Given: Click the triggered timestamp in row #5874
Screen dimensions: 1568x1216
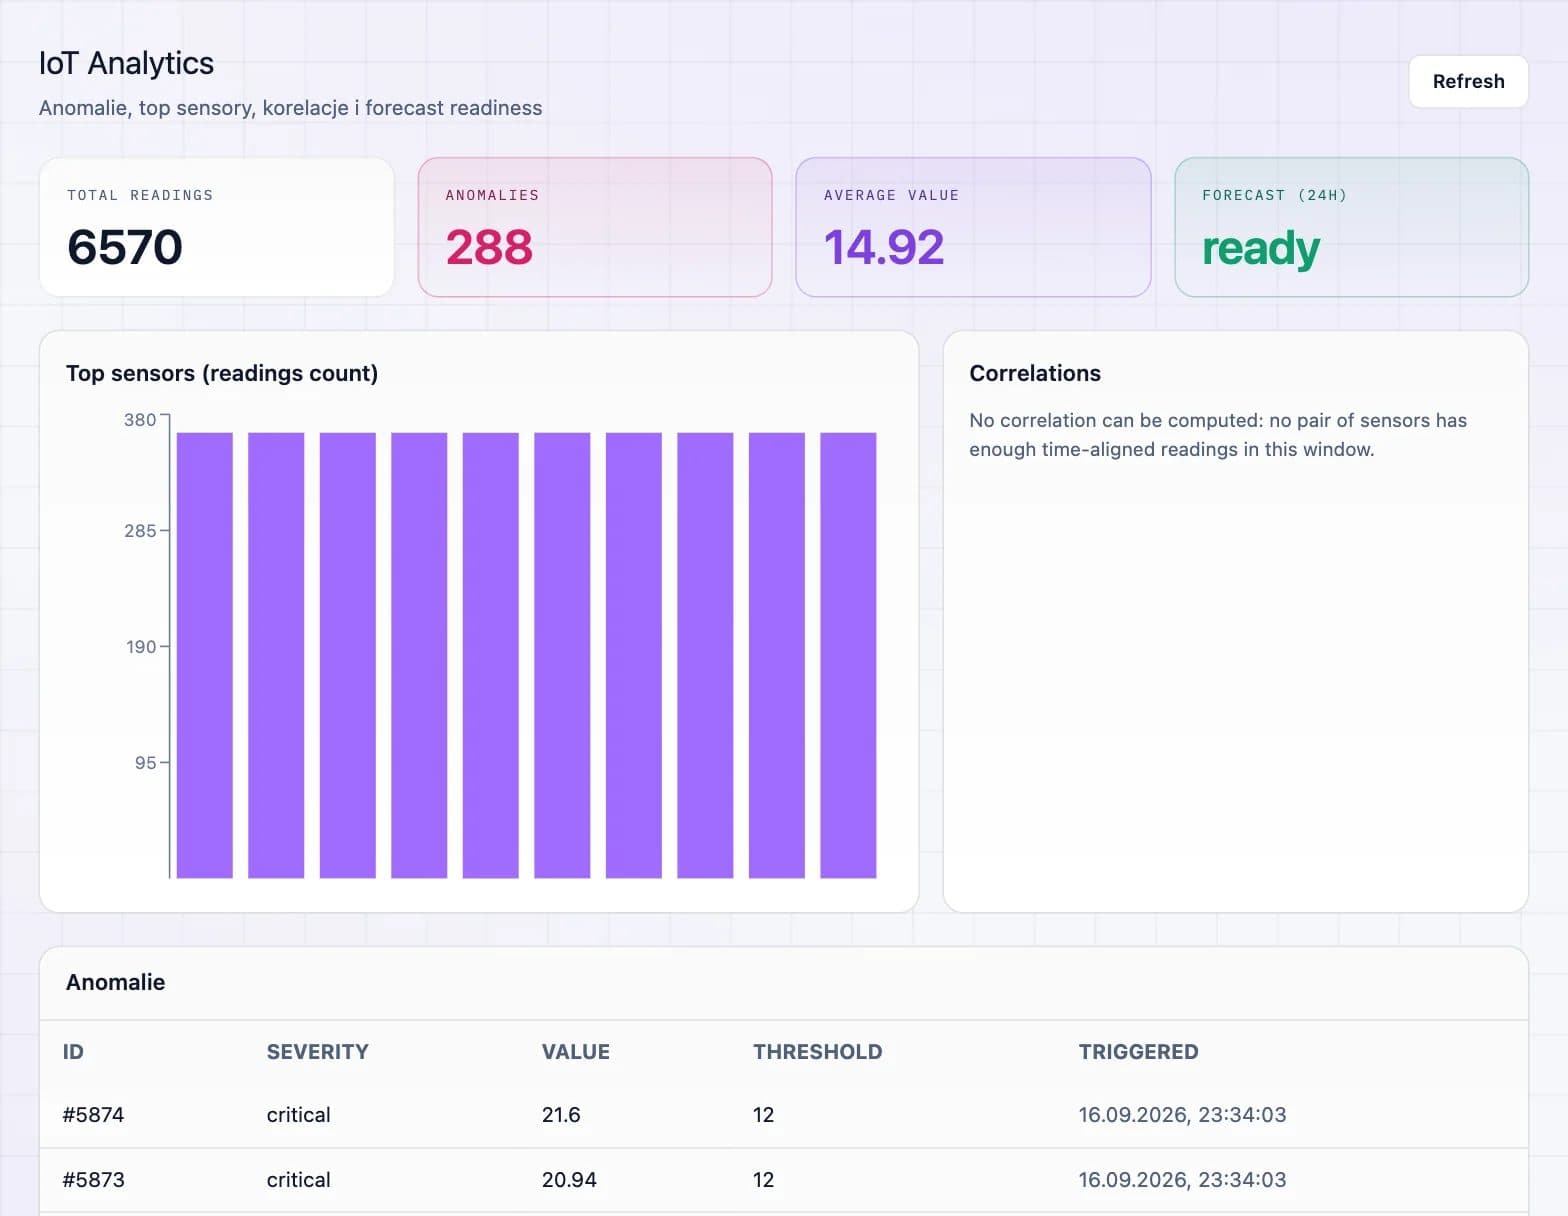Looking at the screenshot, I should (x=1182, y=1115).
